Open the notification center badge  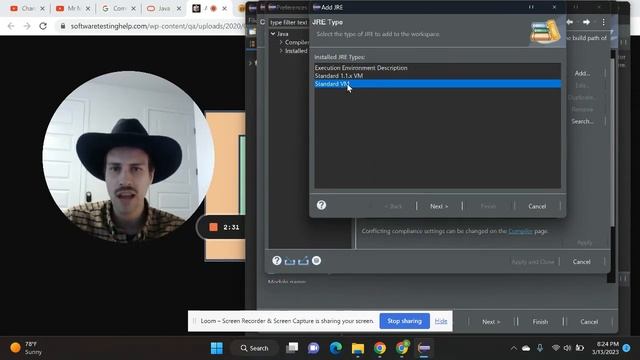[626, 348]
